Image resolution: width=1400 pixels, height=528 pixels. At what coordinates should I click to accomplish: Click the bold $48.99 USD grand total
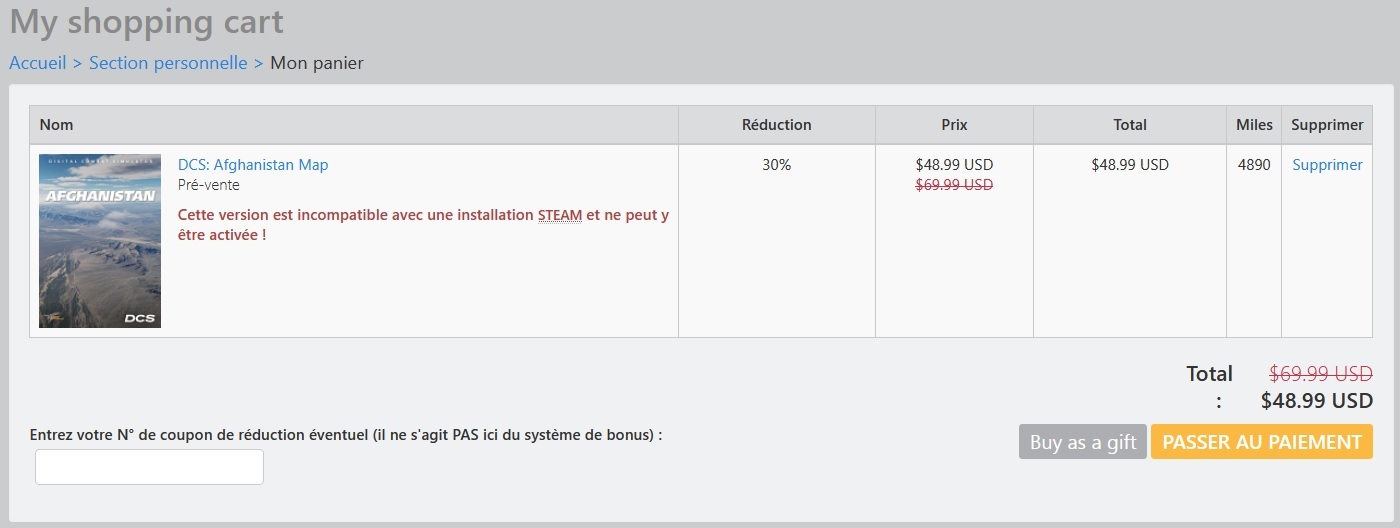click(1316, 401)
